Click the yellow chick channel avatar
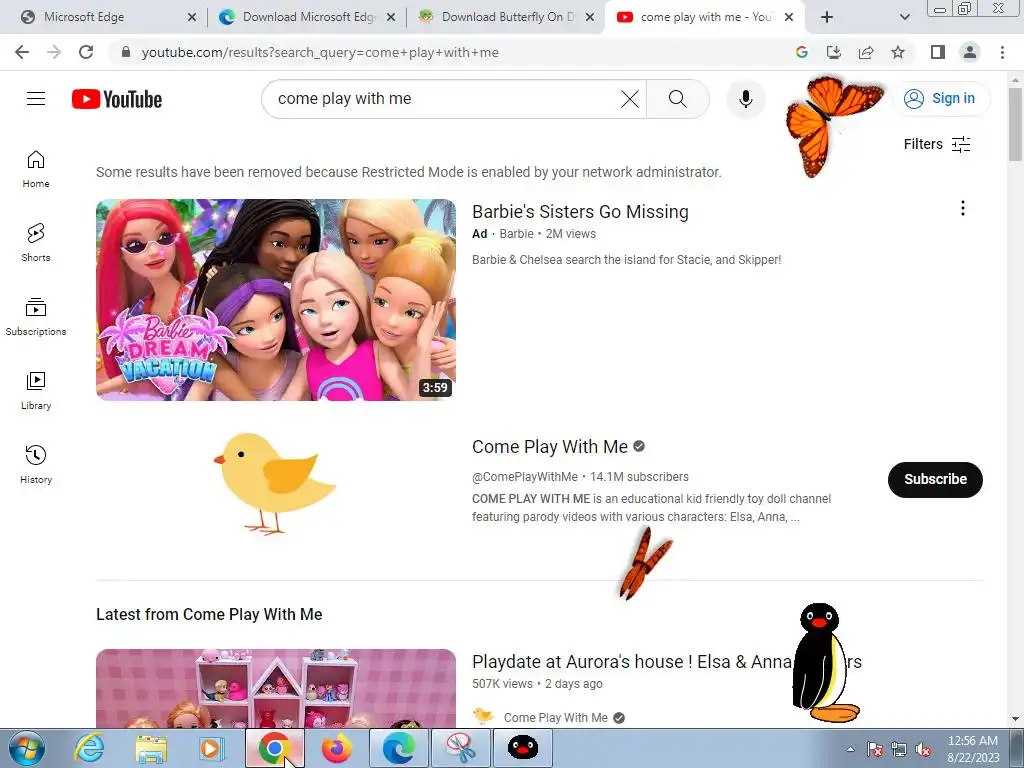The image size is (1024, 768). (x=276, y=483)
